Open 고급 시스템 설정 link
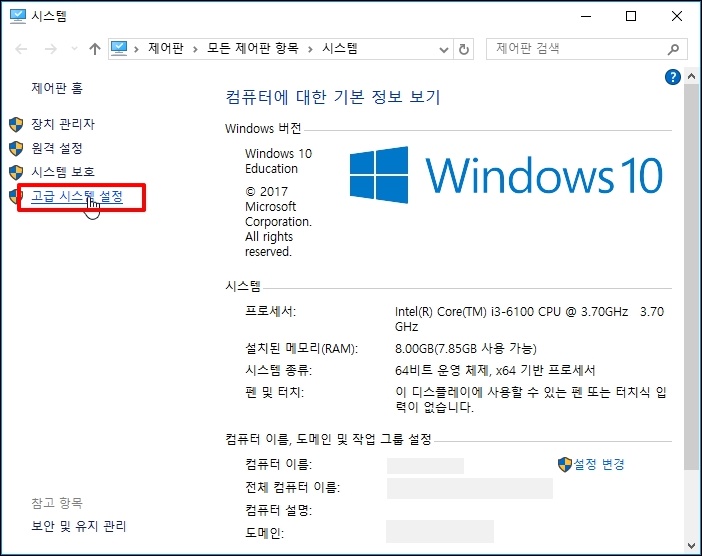 click(x=77, y=197)
